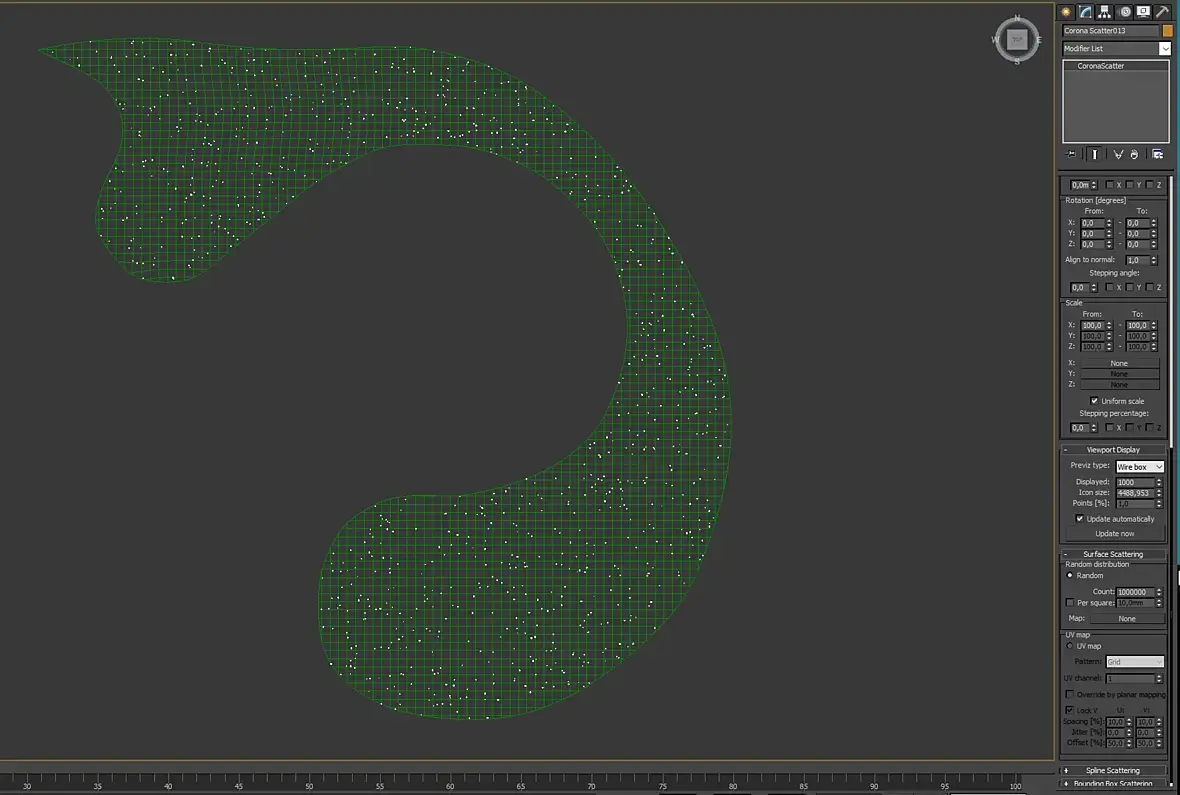This screenshot has height=795, width=1180.
Task: Click Align to normal spinner arrows
Action: (1154, 260)
